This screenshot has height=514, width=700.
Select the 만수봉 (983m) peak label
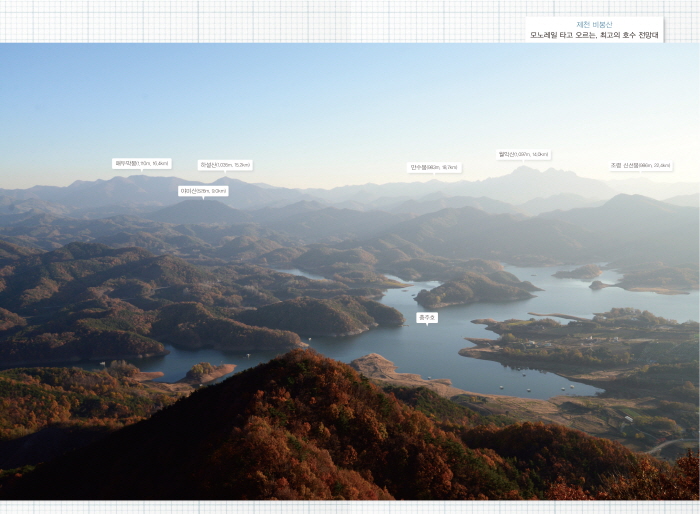click(x=434, y=168)
